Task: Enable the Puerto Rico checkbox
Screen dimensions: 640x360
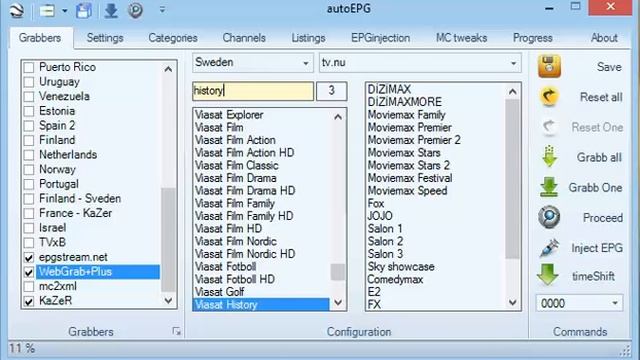Action: tap(29, 67)
